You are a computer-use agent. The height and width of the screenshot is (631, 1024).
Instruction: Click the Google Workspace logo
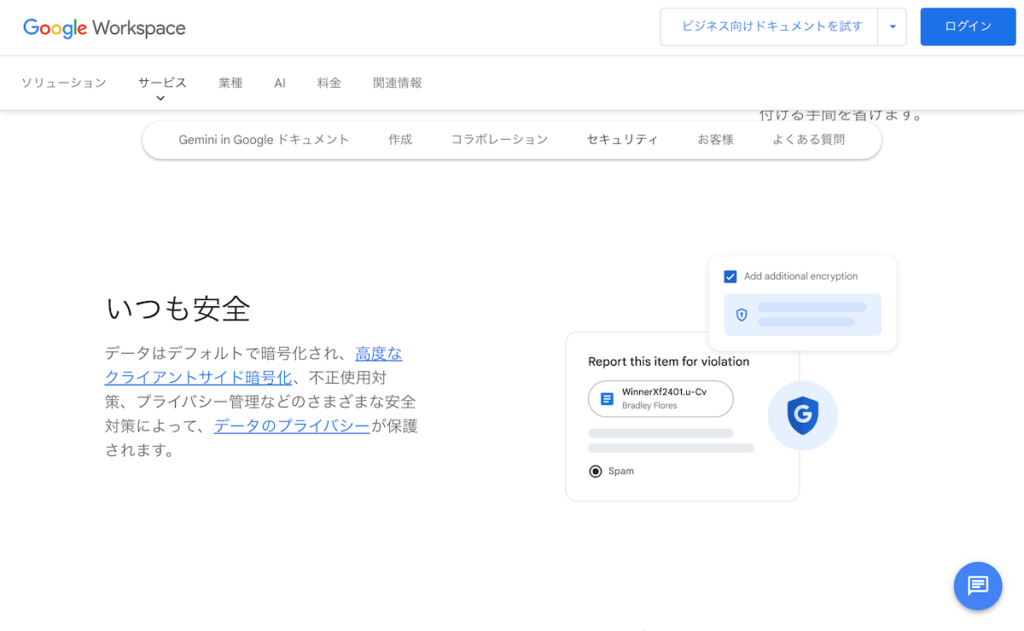click(x=104, y=27)
